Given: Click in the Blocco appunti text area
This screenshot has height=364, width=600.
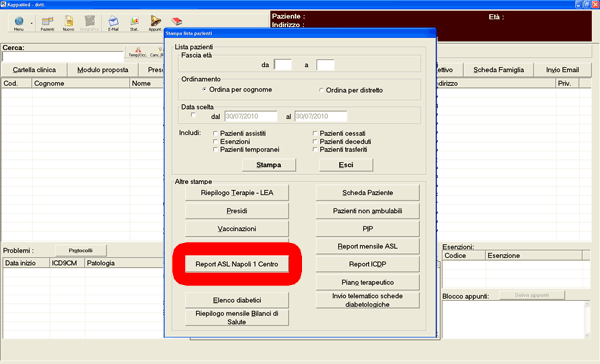Looking at the screenshot, I should 513,320.
